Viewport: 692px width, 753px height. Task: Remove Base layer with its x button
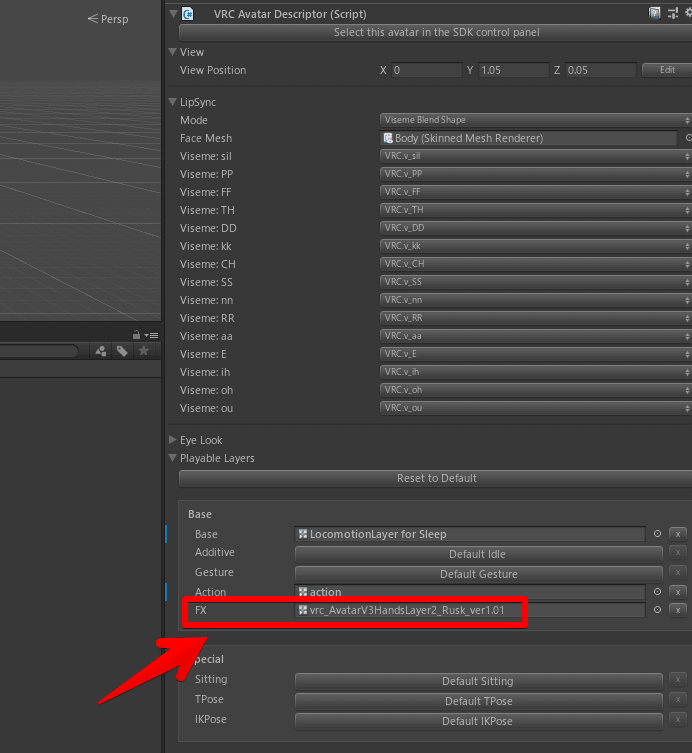pos(677,534)
